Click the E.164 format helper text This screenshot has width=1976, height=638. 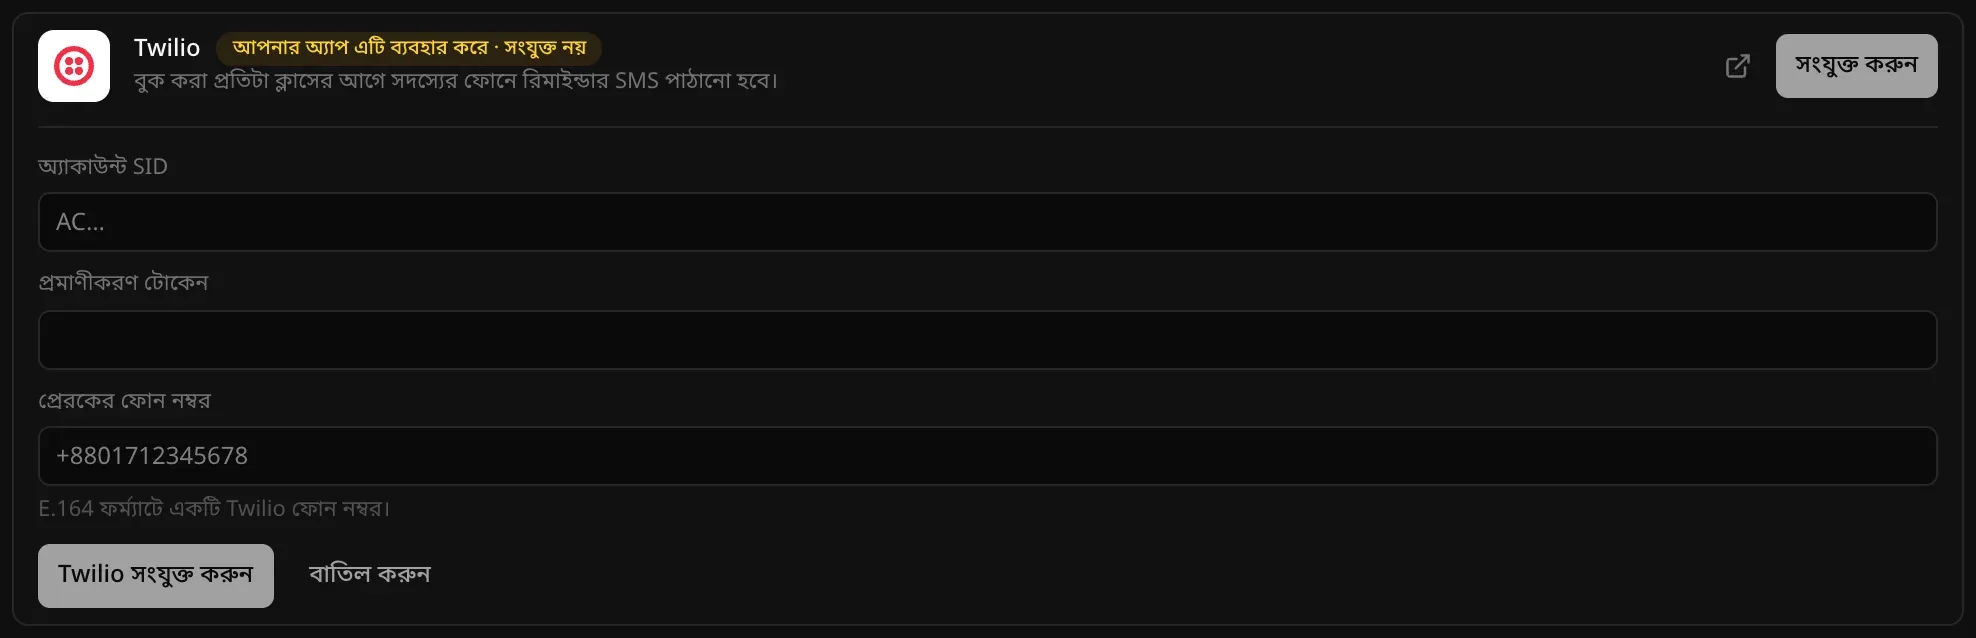(214, 509)
